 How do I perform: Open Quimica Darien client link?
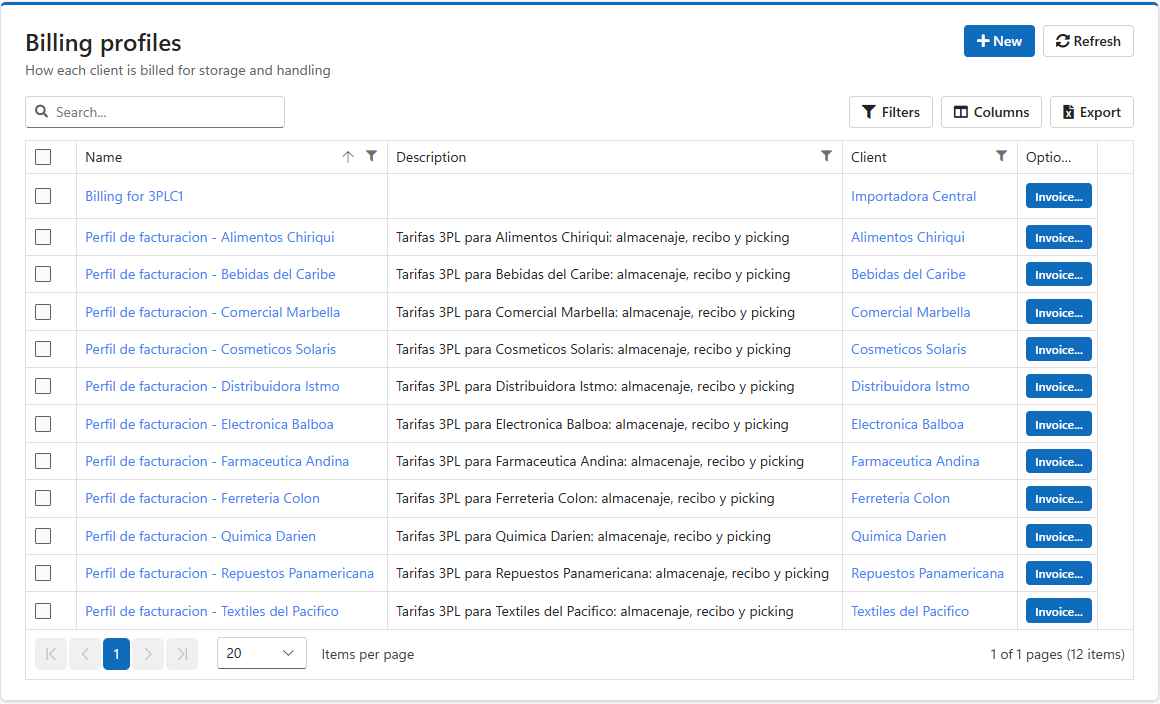898,536
